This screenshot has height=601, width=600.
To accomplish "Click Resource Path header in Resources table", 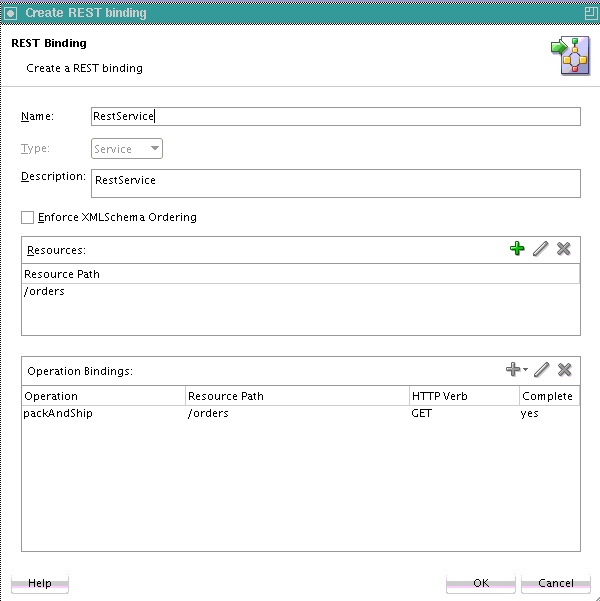I will (x=301, y=274).
